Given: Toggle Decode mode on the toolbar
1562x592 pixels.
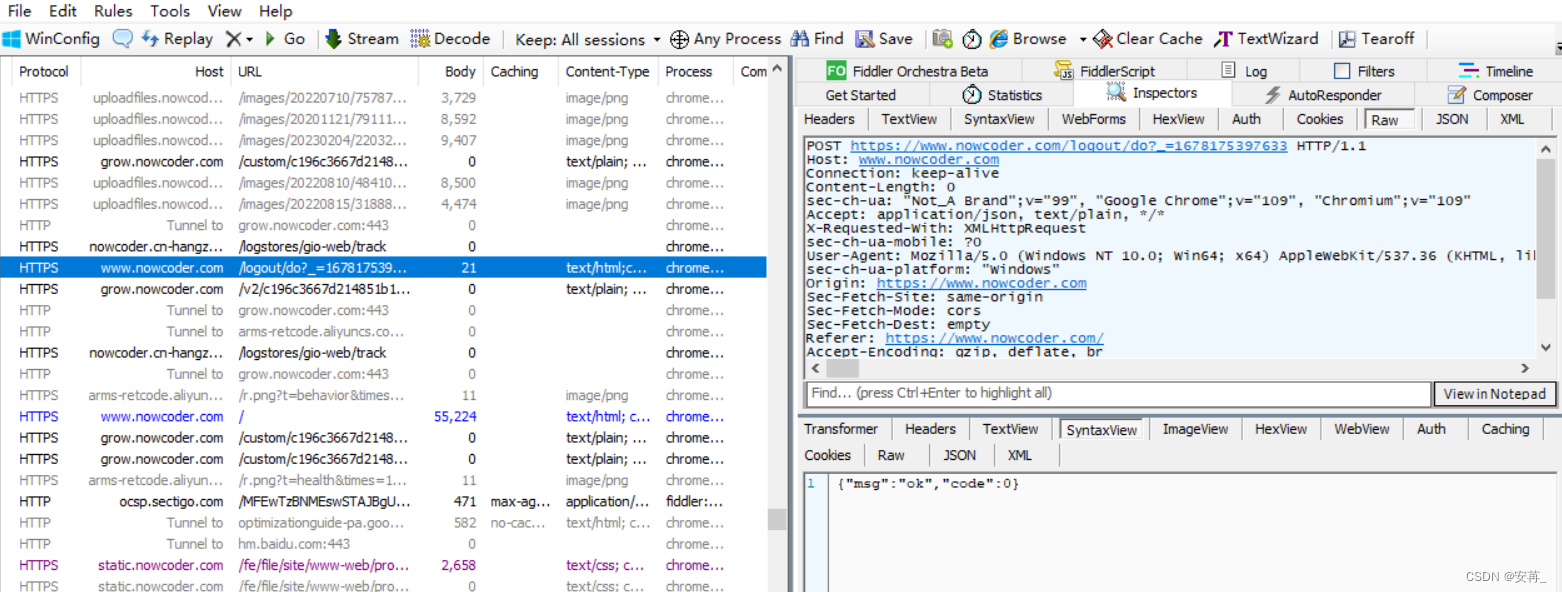Looking at the screenshot, I should (450, 39).
